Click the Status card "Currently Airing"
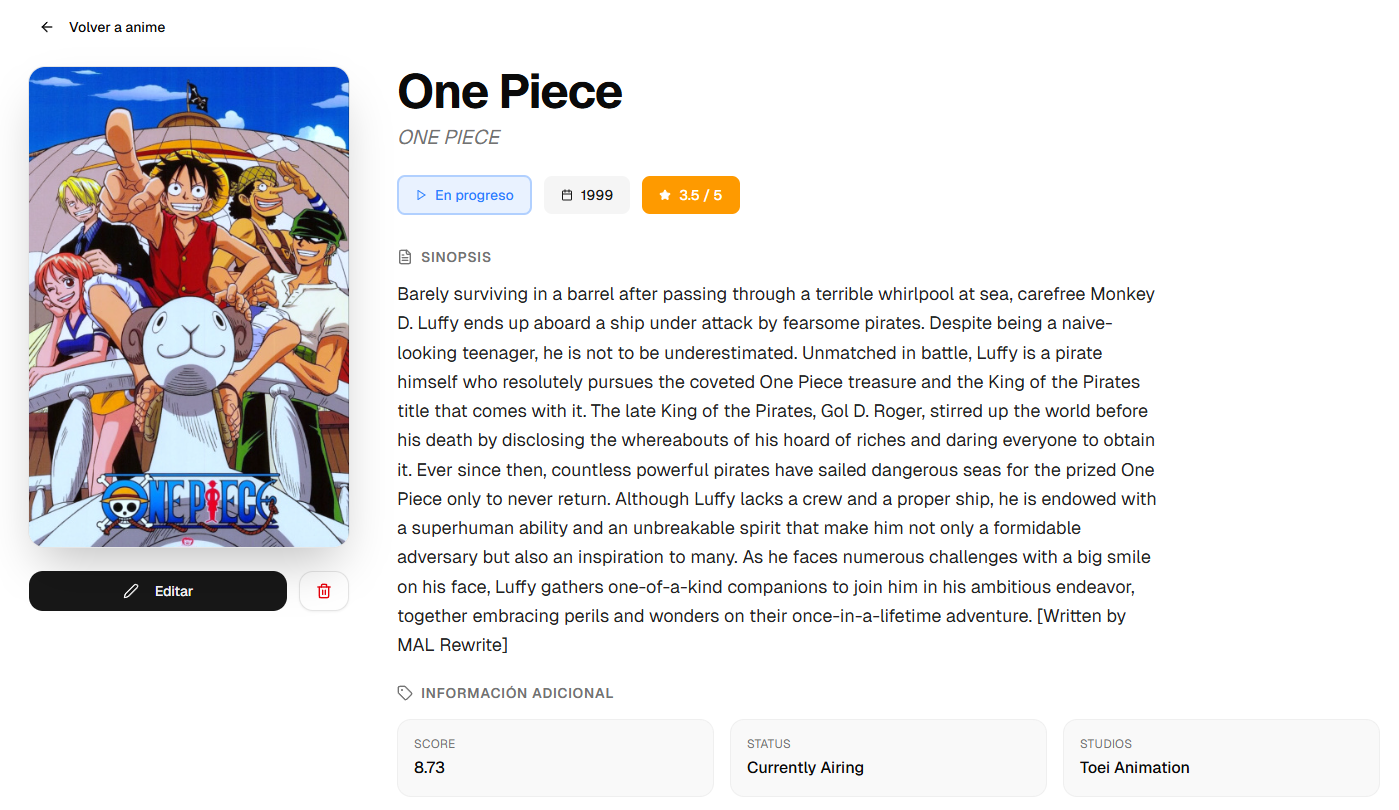The width and height of the screenshot is (1399, 810). tap(888, 758)
